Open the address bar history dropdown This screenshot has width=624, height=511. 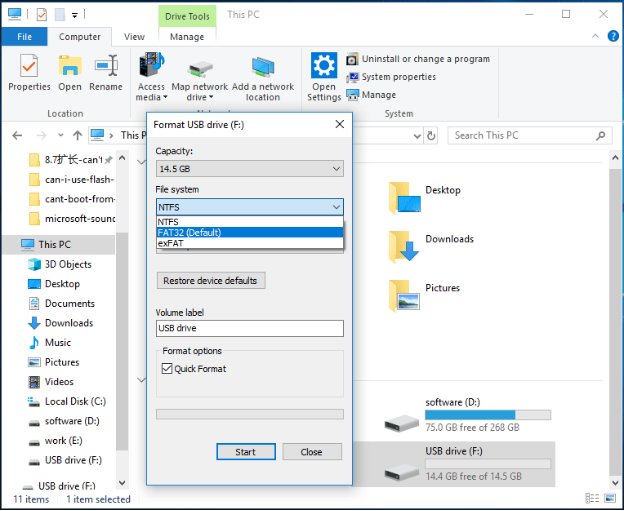coord(417,136)
